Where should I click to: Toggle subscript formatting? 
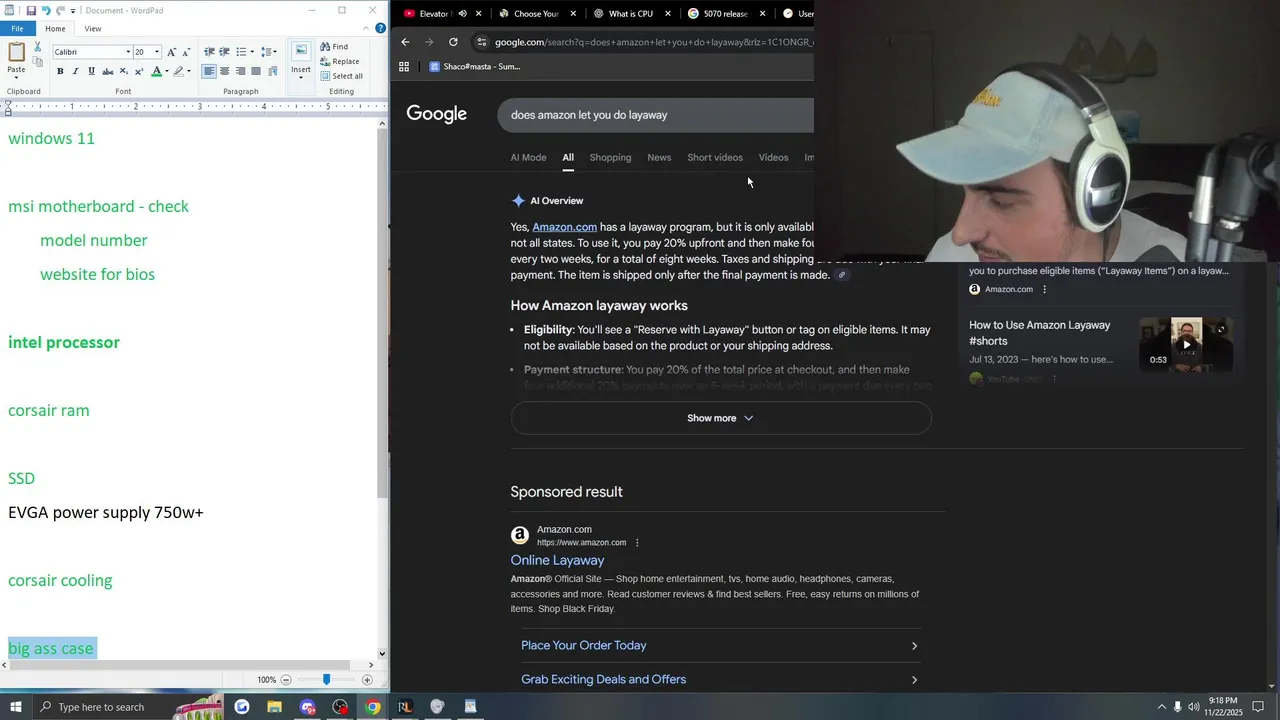pyautogui.click(x=123, y=71)
